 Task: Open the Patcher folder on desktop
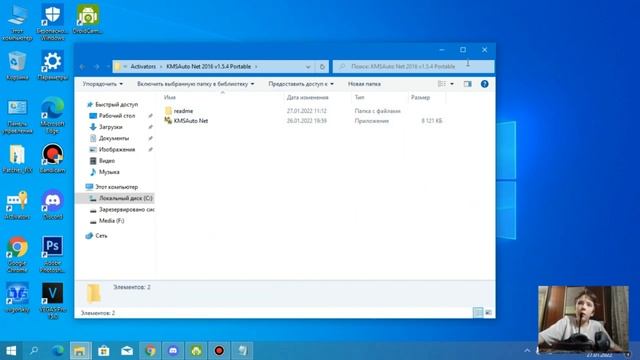(x=17, y=159)
